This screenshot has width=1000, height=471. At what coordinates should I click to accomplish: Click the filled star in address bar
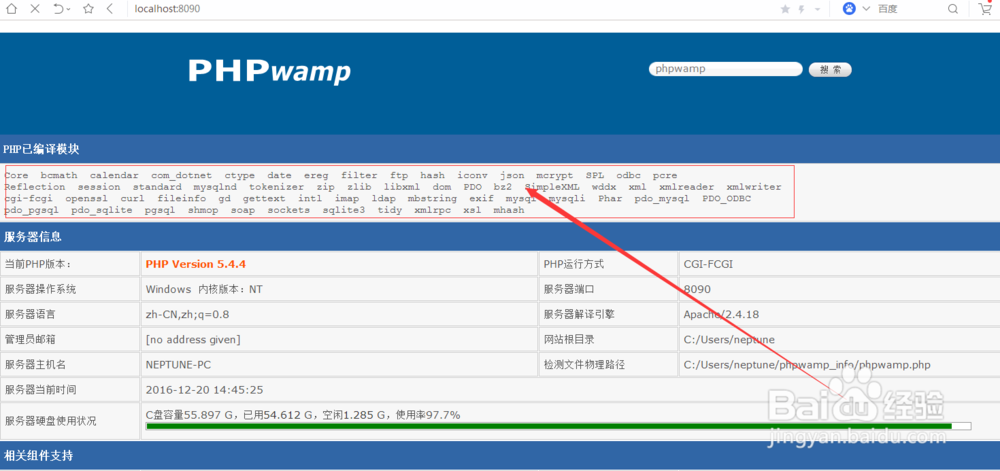click(x=785, y=9)
